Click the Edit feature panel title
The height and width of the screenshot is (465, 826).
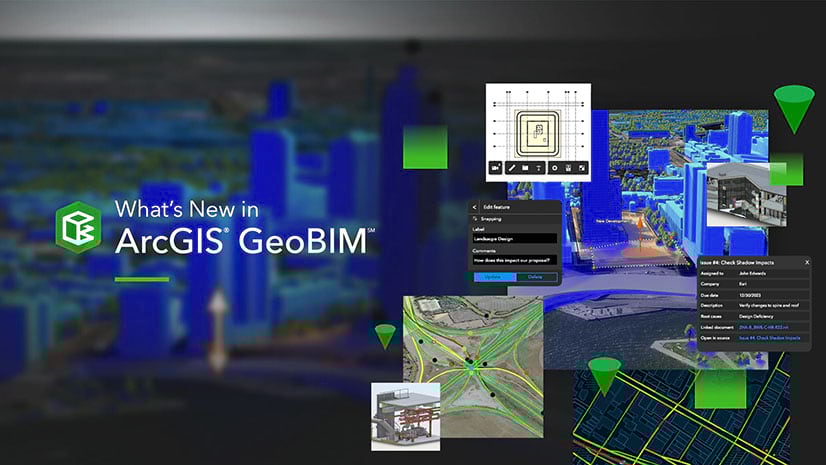click(x=496, y=207)
